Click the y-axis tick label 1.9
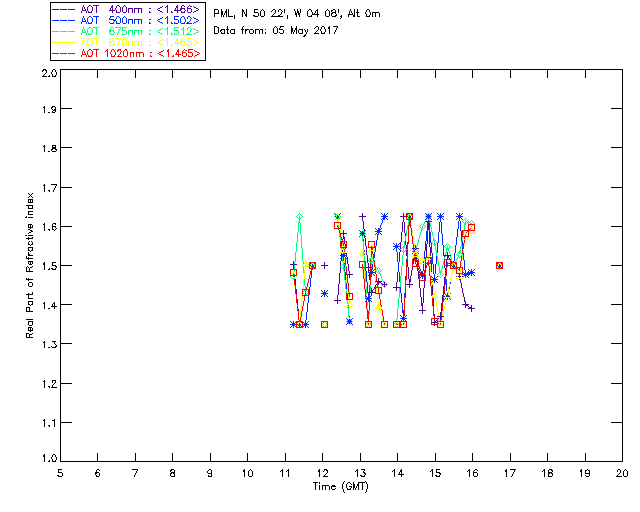640x512 pixels. click(x=49, y=109)
